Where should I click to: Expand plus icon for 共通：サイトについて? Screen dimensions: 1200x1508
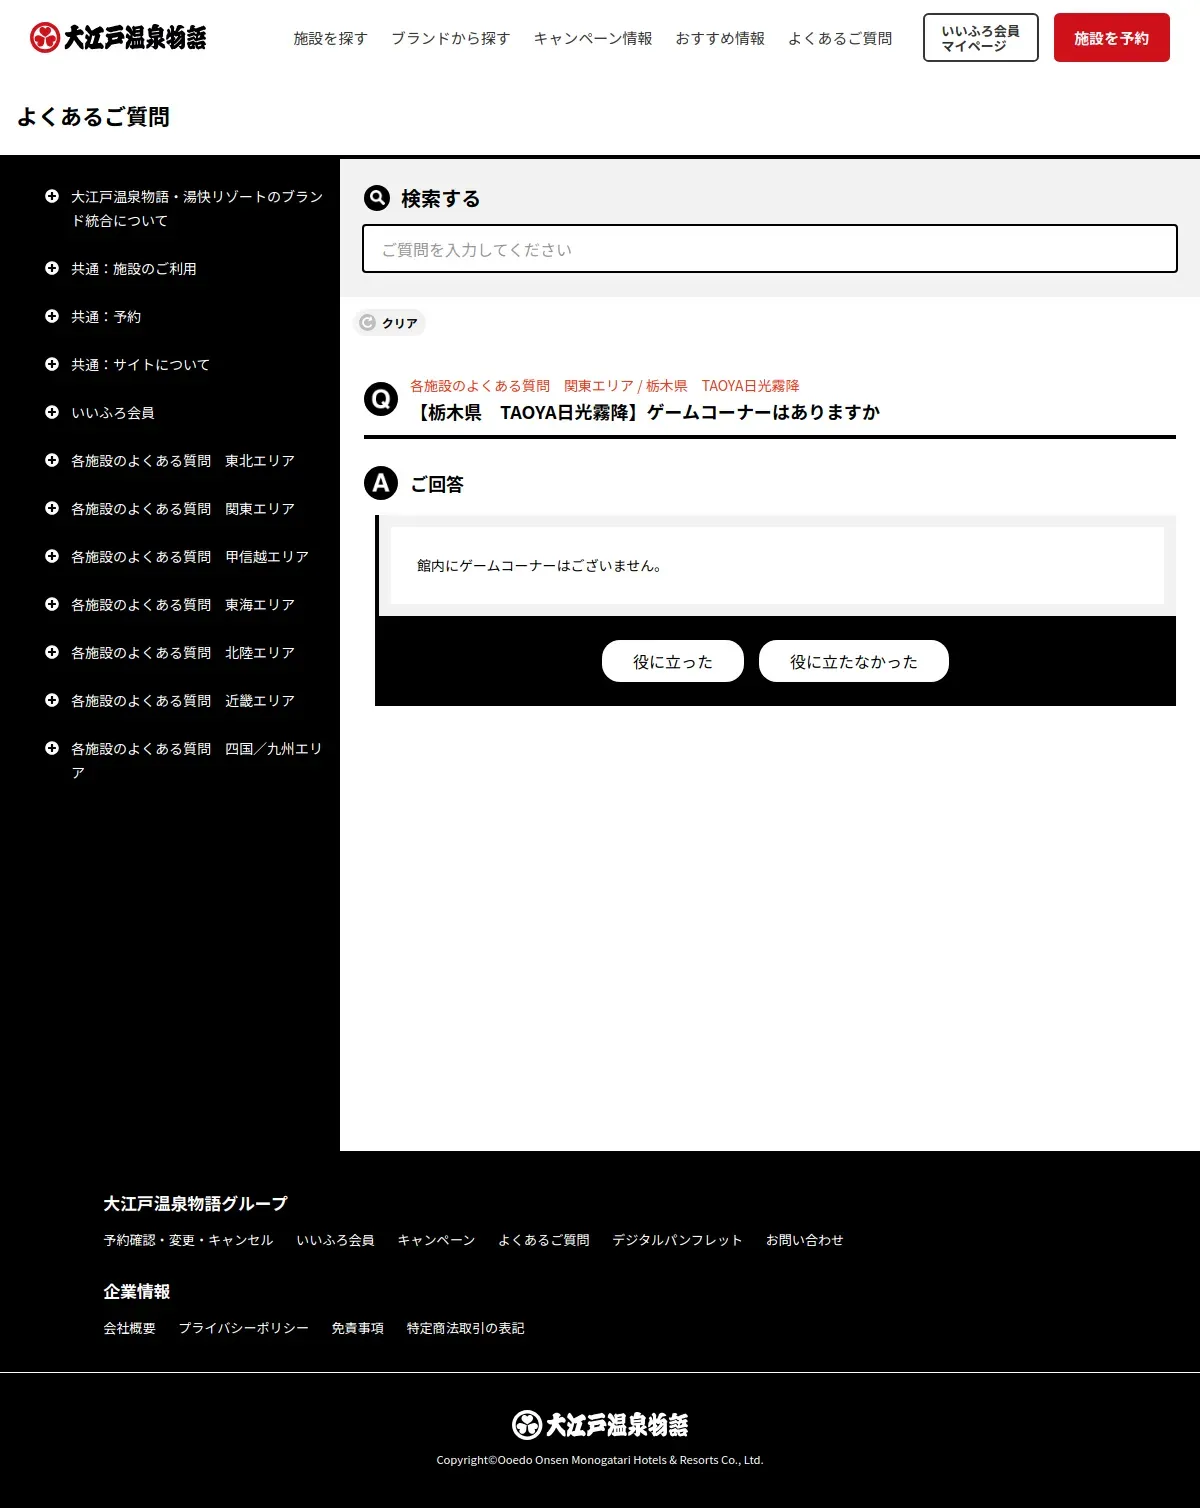click(52, 364)
